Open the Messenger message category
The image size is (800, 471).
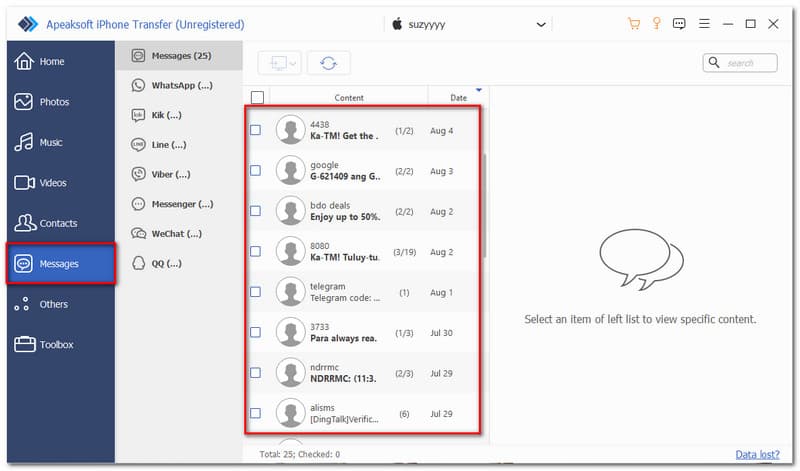(x=179, y=204)
